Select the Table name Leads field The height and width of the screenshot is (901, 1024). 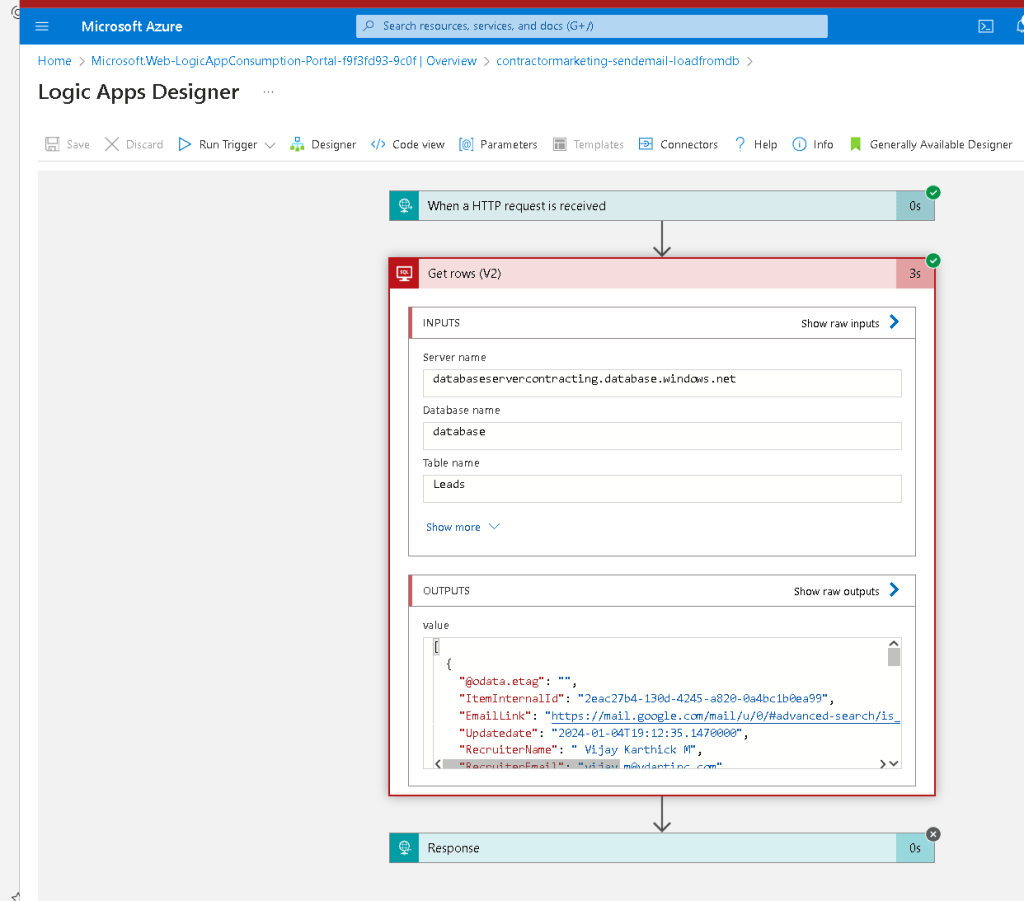pyautogui.click(x=662, y=488)
